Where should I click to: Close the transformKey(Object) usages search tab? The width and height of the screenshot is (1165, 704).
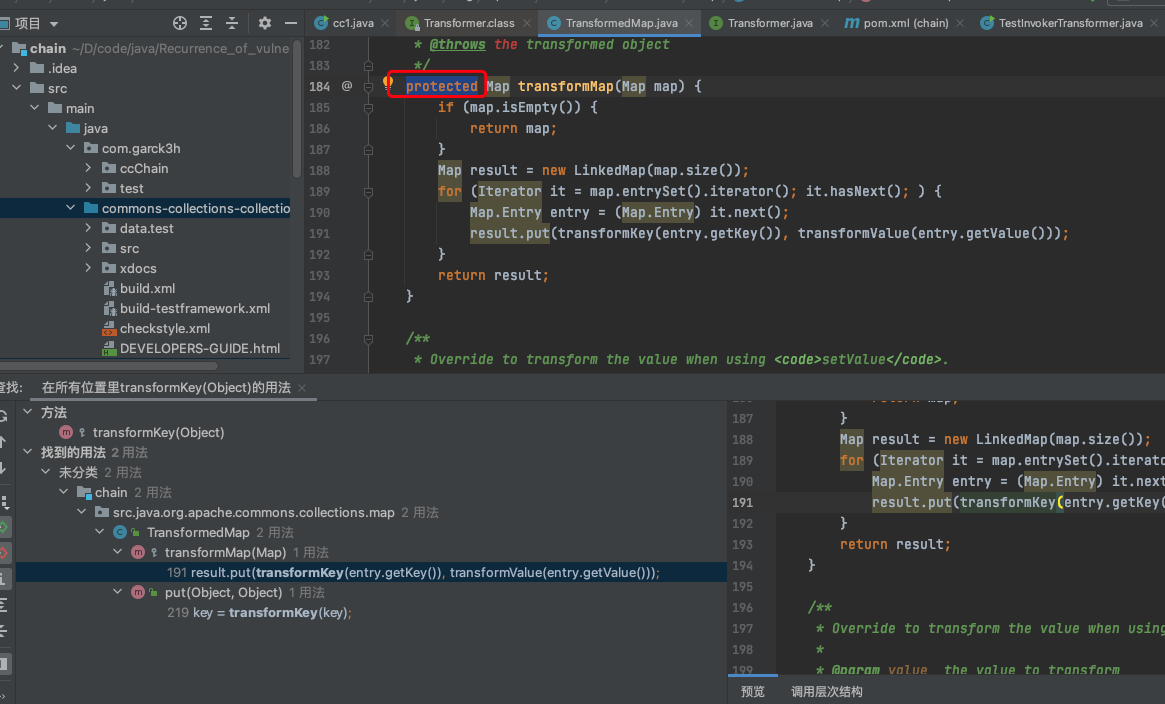point(302,388)
